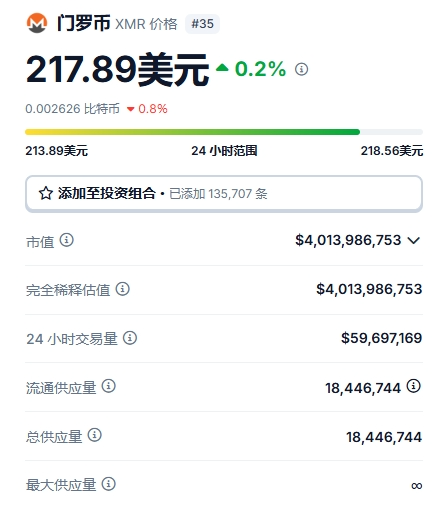Image resolution: width=444 pixels, height=506 pixels.
Task: Open info tooltip for 24 小时交易量
Action: tap(130, 338)
